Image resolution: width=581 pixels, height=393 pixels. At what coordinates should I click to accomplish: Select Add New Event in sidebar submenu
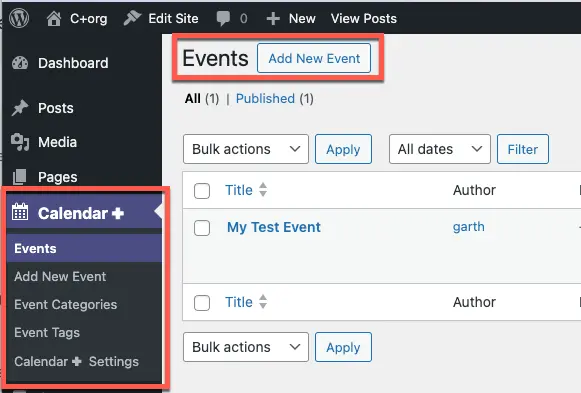click(x=60, y=276)
